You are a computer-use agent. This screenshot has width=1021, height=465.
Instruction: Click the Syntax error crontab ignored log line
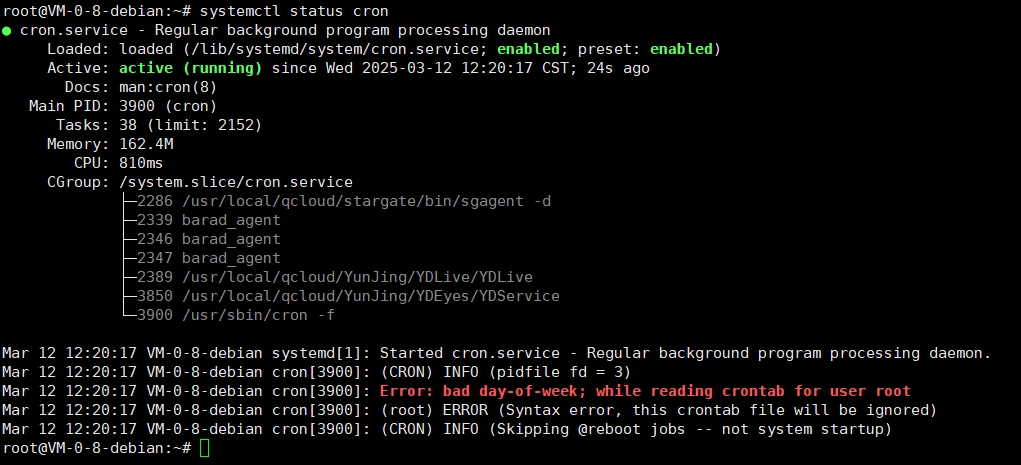tap(658, 410)
